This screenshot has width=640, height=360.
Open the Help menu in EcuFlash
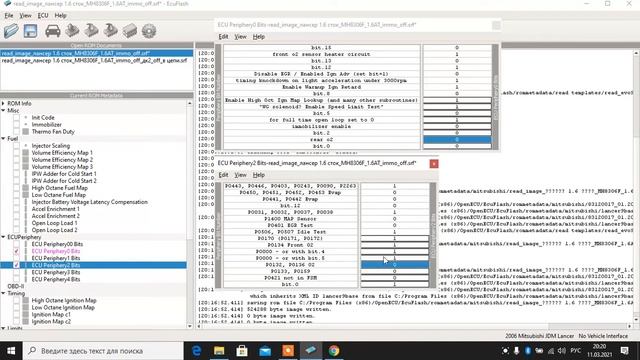(60, 16)
